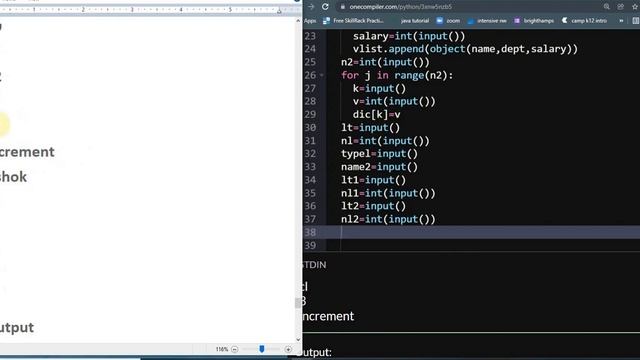This screenshot has width=640, height=360.
Task: Open the java tutorial bookmark
Action: 415,21
